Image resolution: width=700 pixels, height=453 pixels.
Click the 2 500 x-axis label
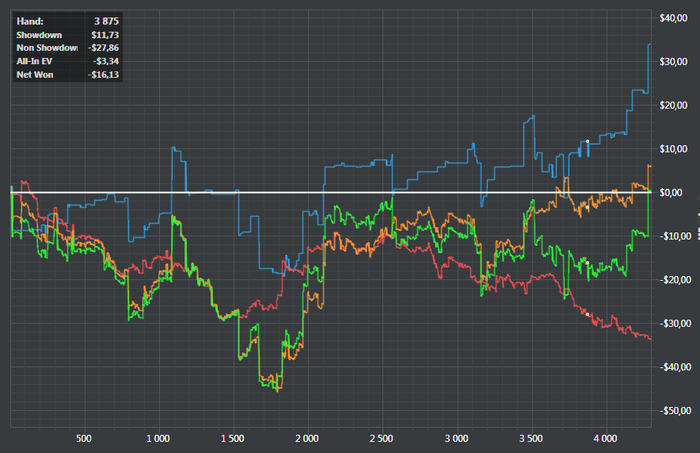[x=382, y=438]
